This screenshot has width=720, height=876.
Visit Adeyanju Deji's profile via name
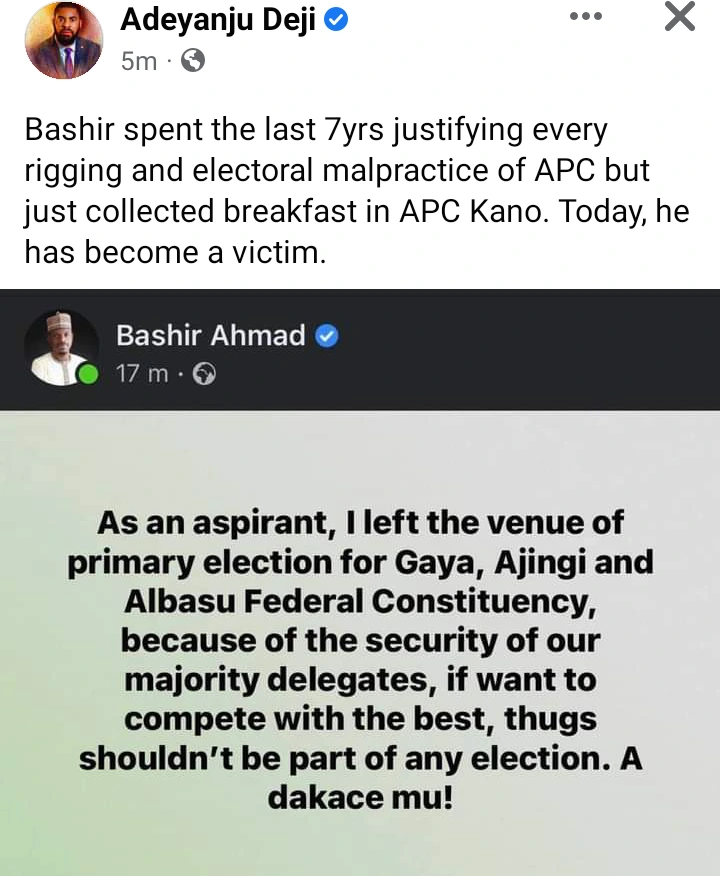(x=220, y=18)
